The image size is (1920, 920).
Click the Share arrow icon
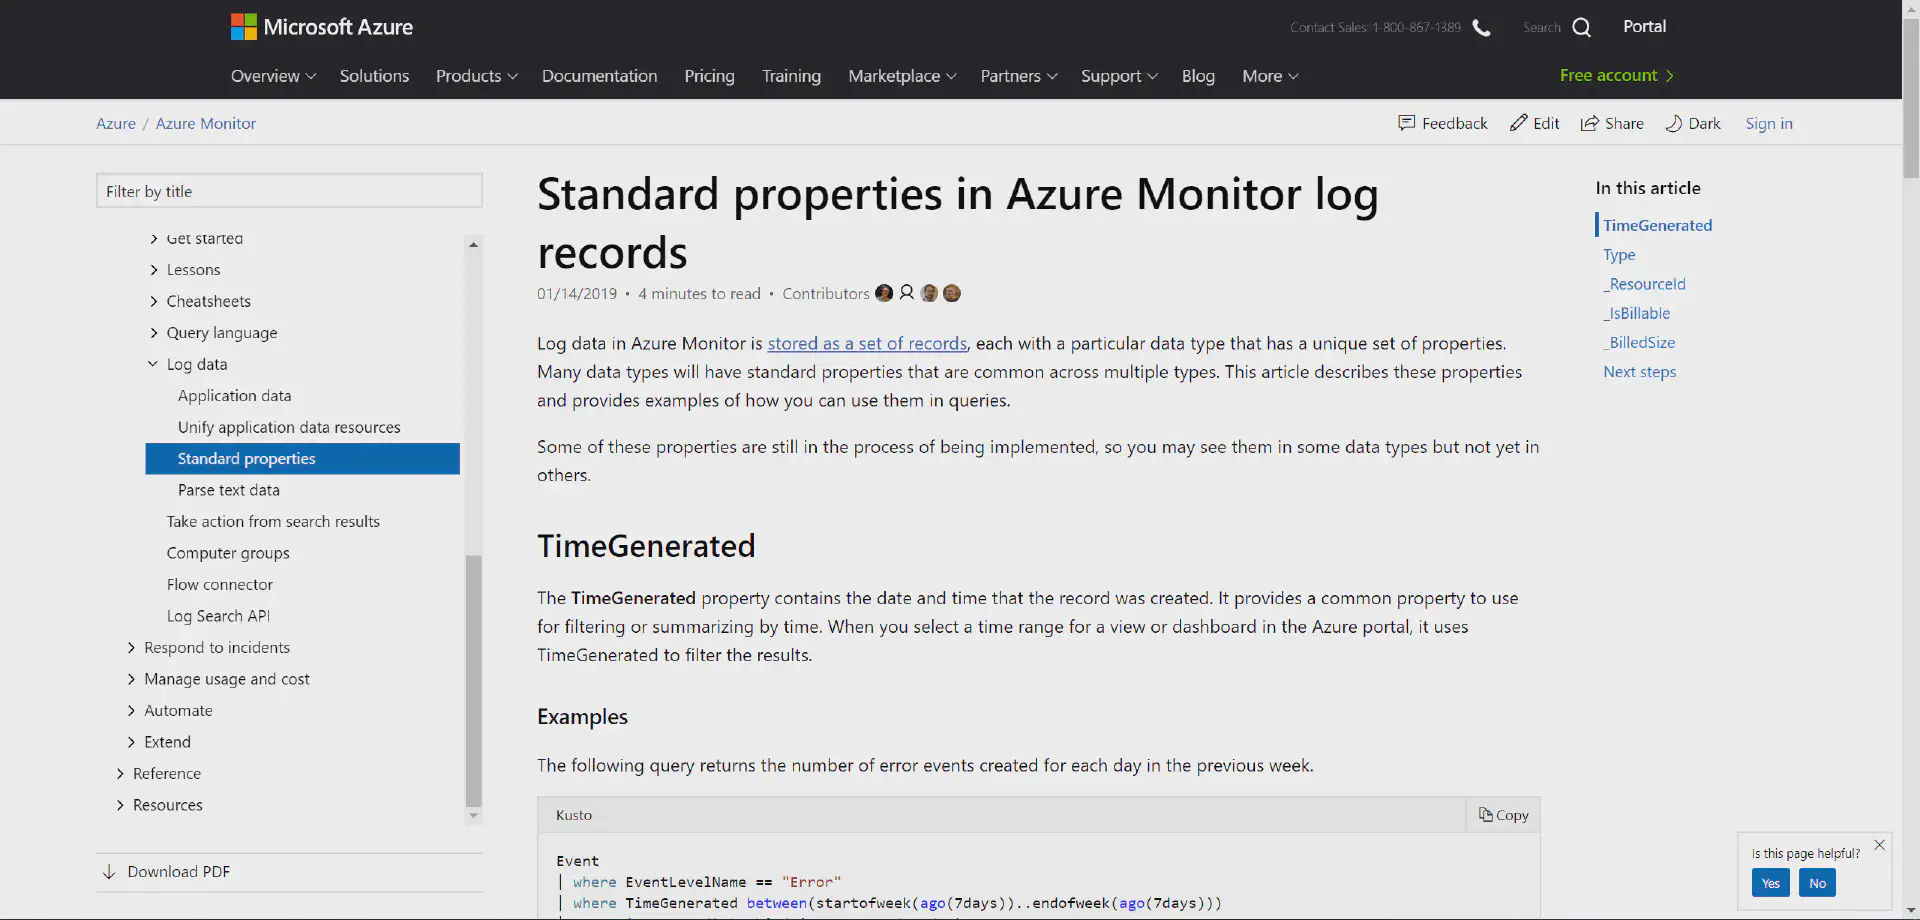(1589, 123)
